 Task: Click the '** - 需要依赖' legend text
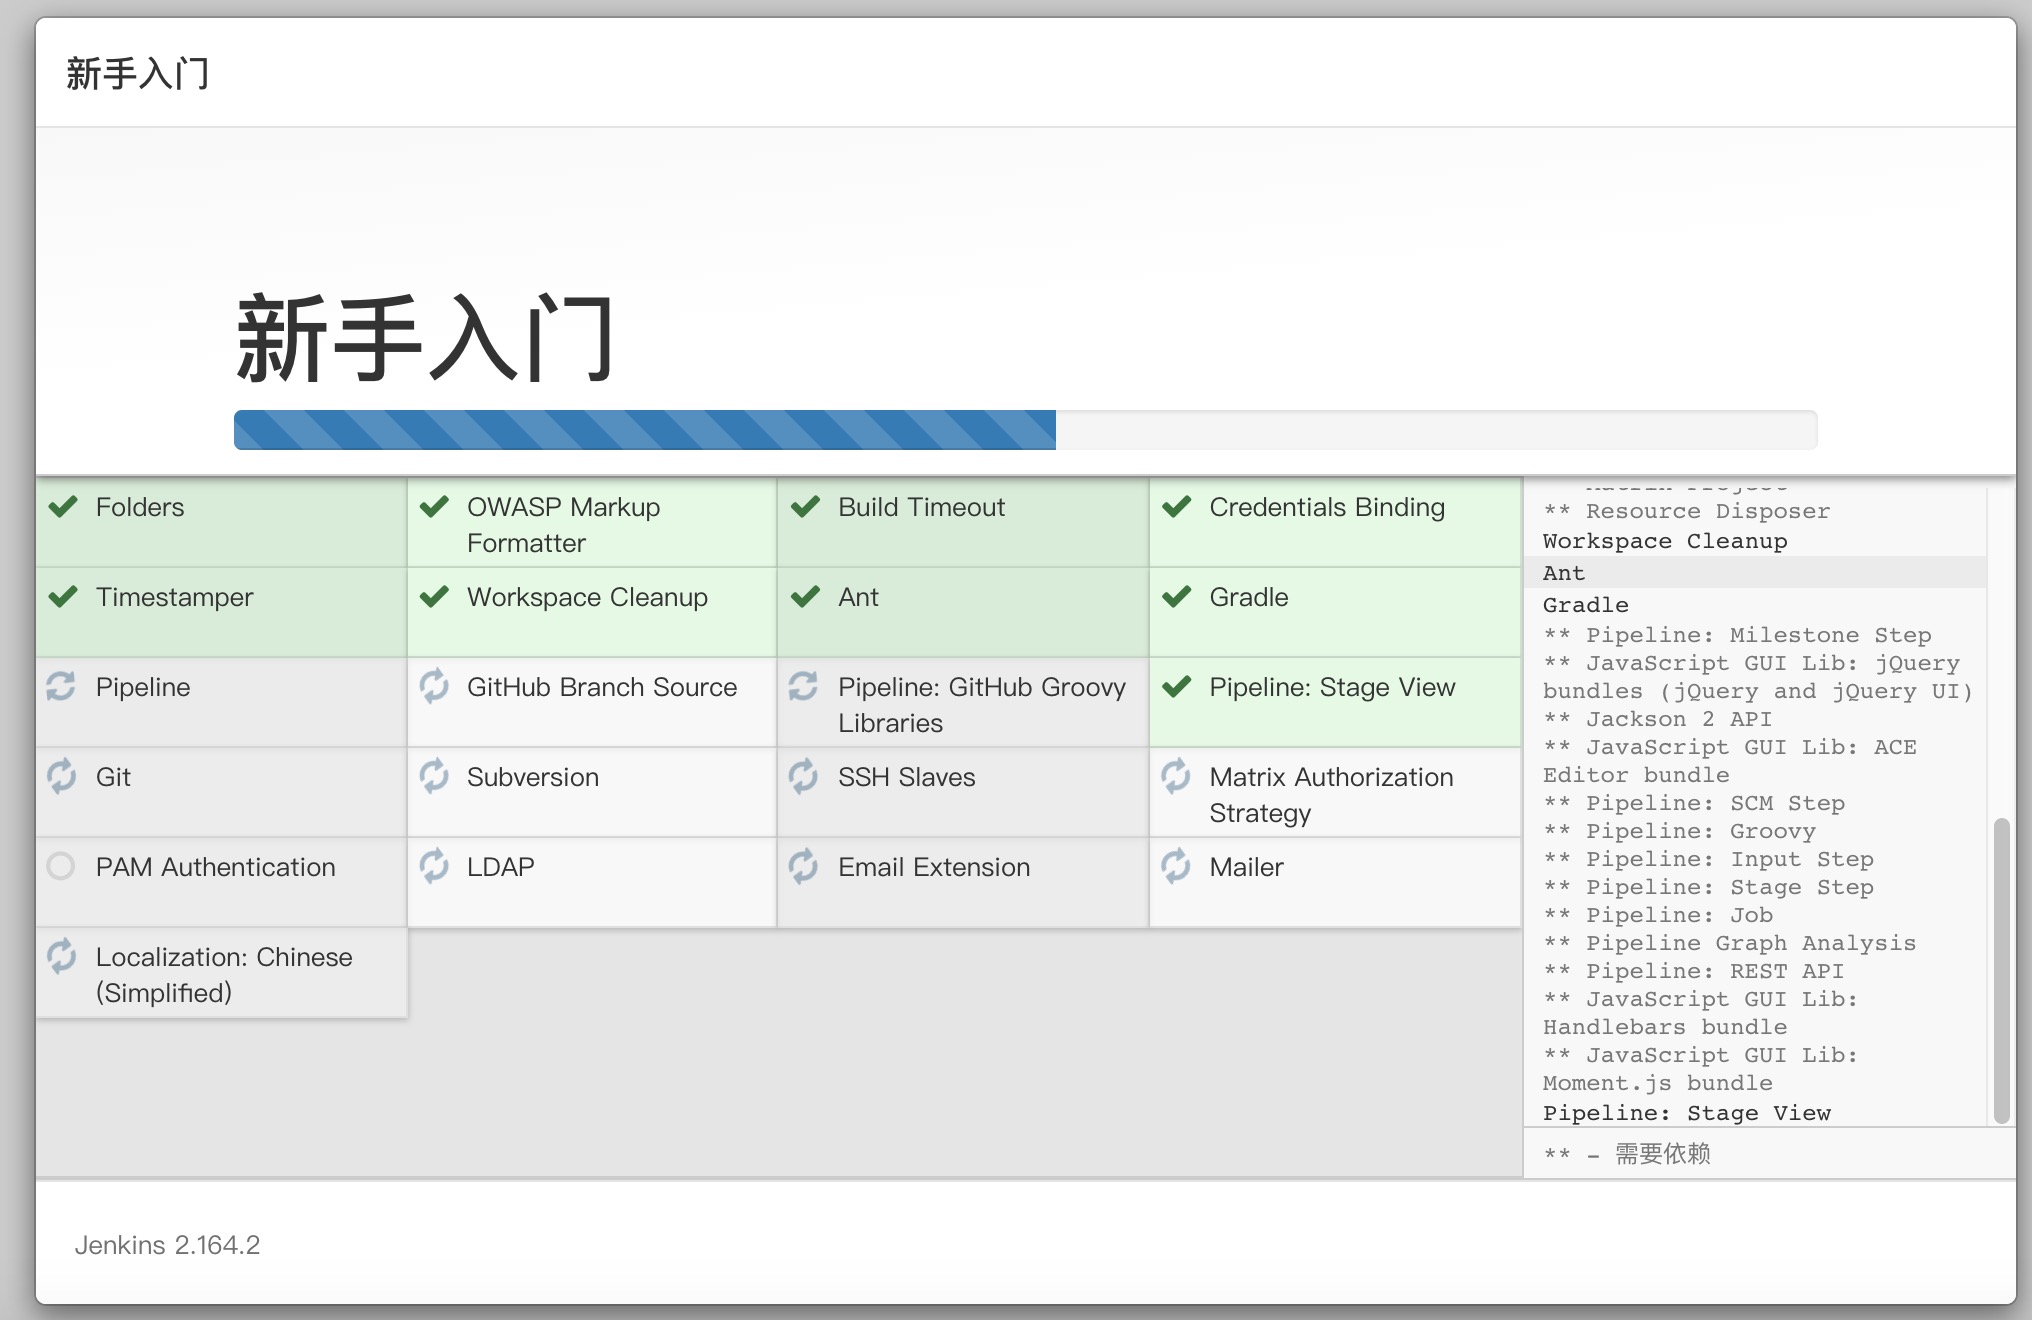(1627, 1154)
